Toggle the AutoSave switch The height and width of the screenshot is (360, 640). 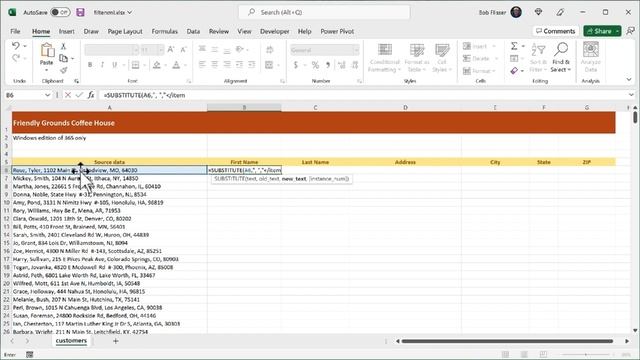[60, 12]
